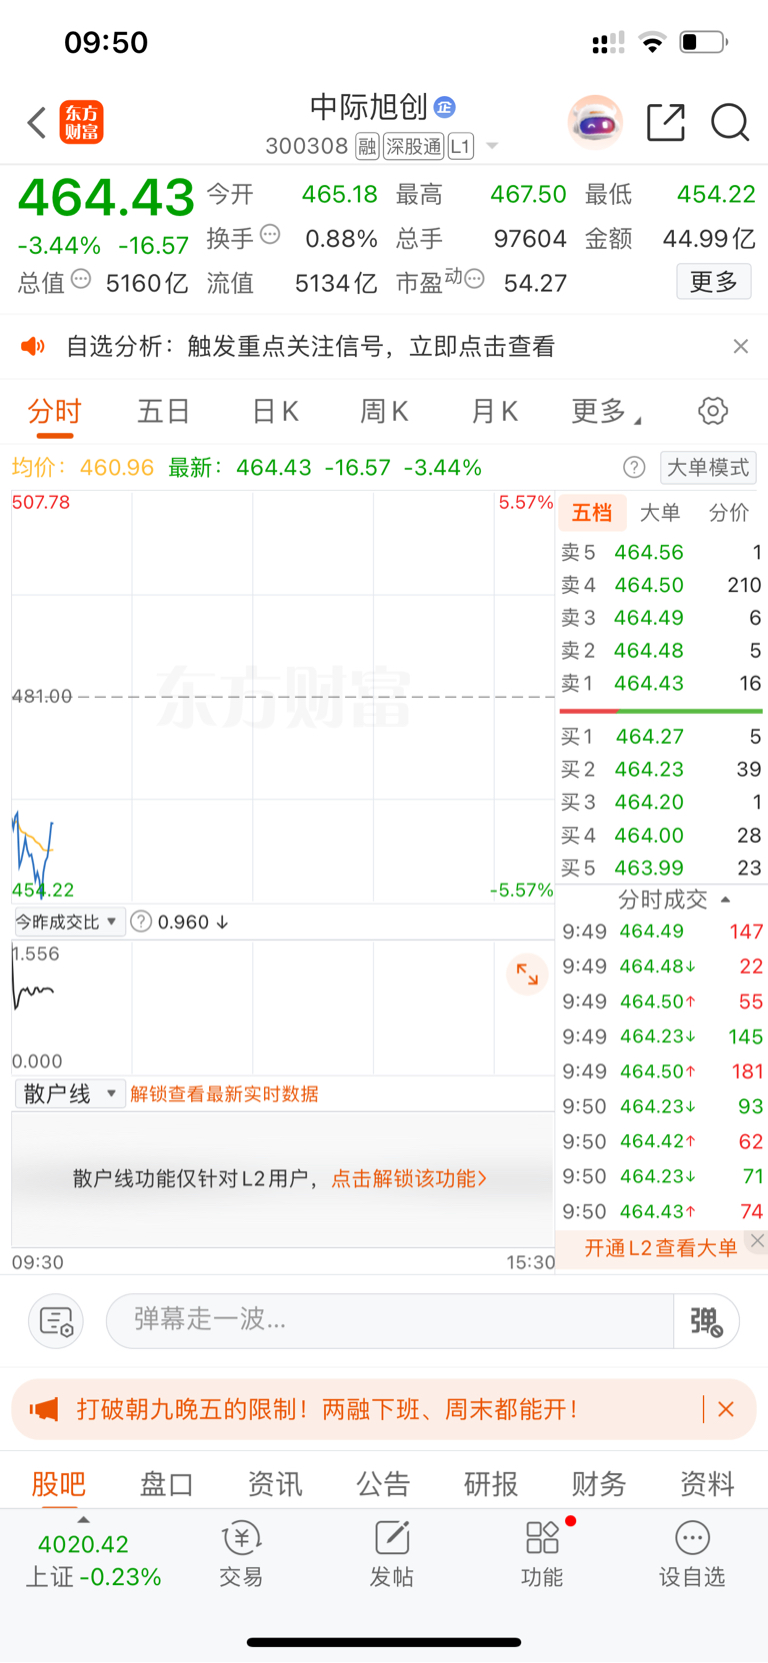This screenshot has height=1663, width=768.
Task: Open the search magnifier icon
Action: tap(730, 123)
